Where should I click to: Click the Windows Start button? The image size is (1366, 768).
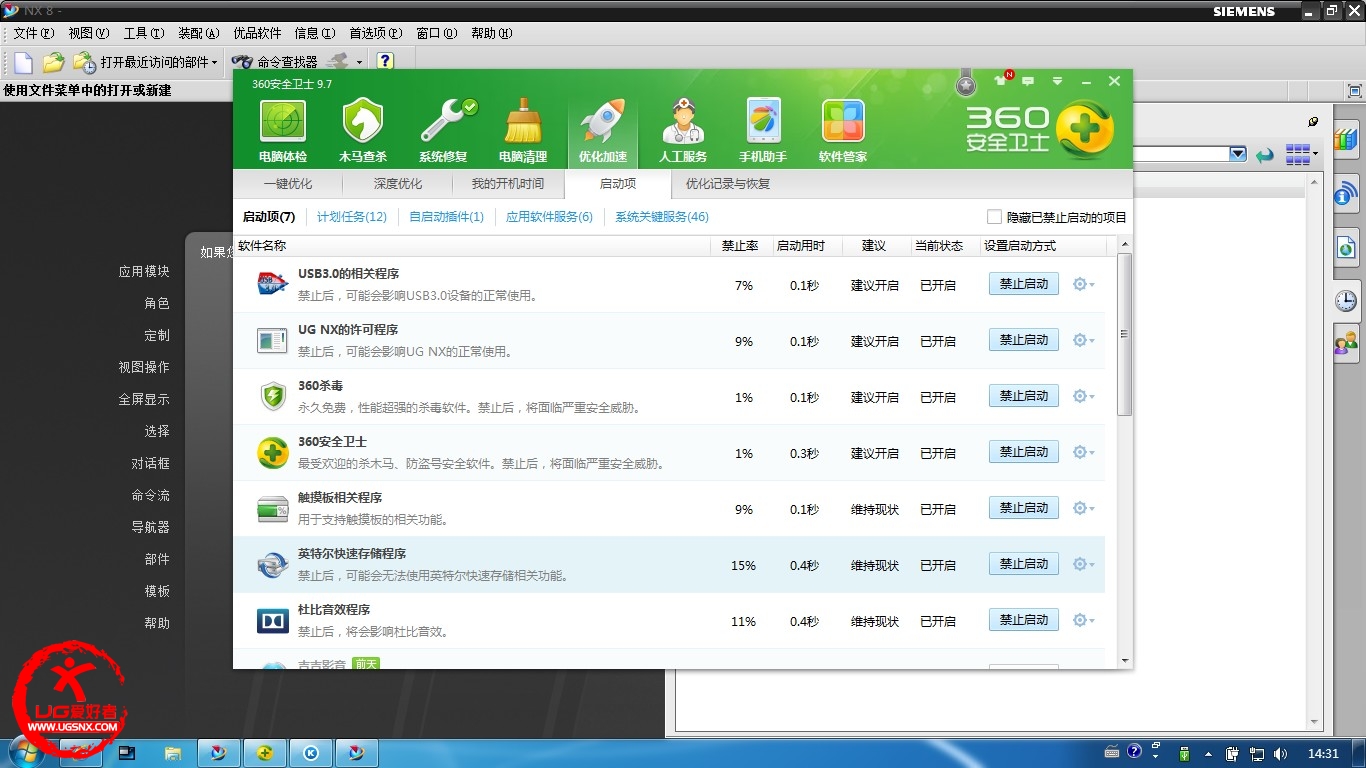(x=27, y=753)
